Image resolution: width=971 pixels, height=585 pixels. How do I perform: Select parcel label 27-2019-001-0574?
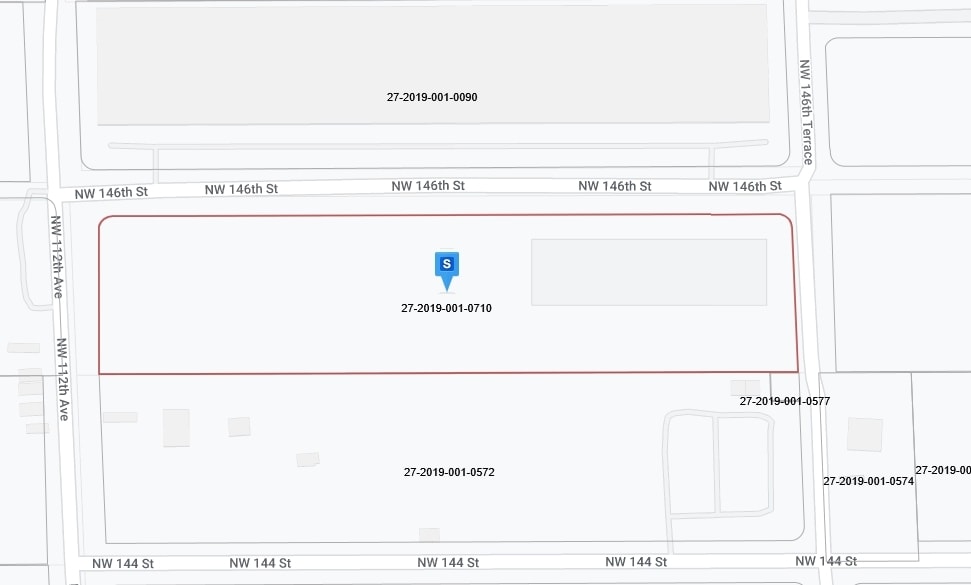[x=868, y=481]
